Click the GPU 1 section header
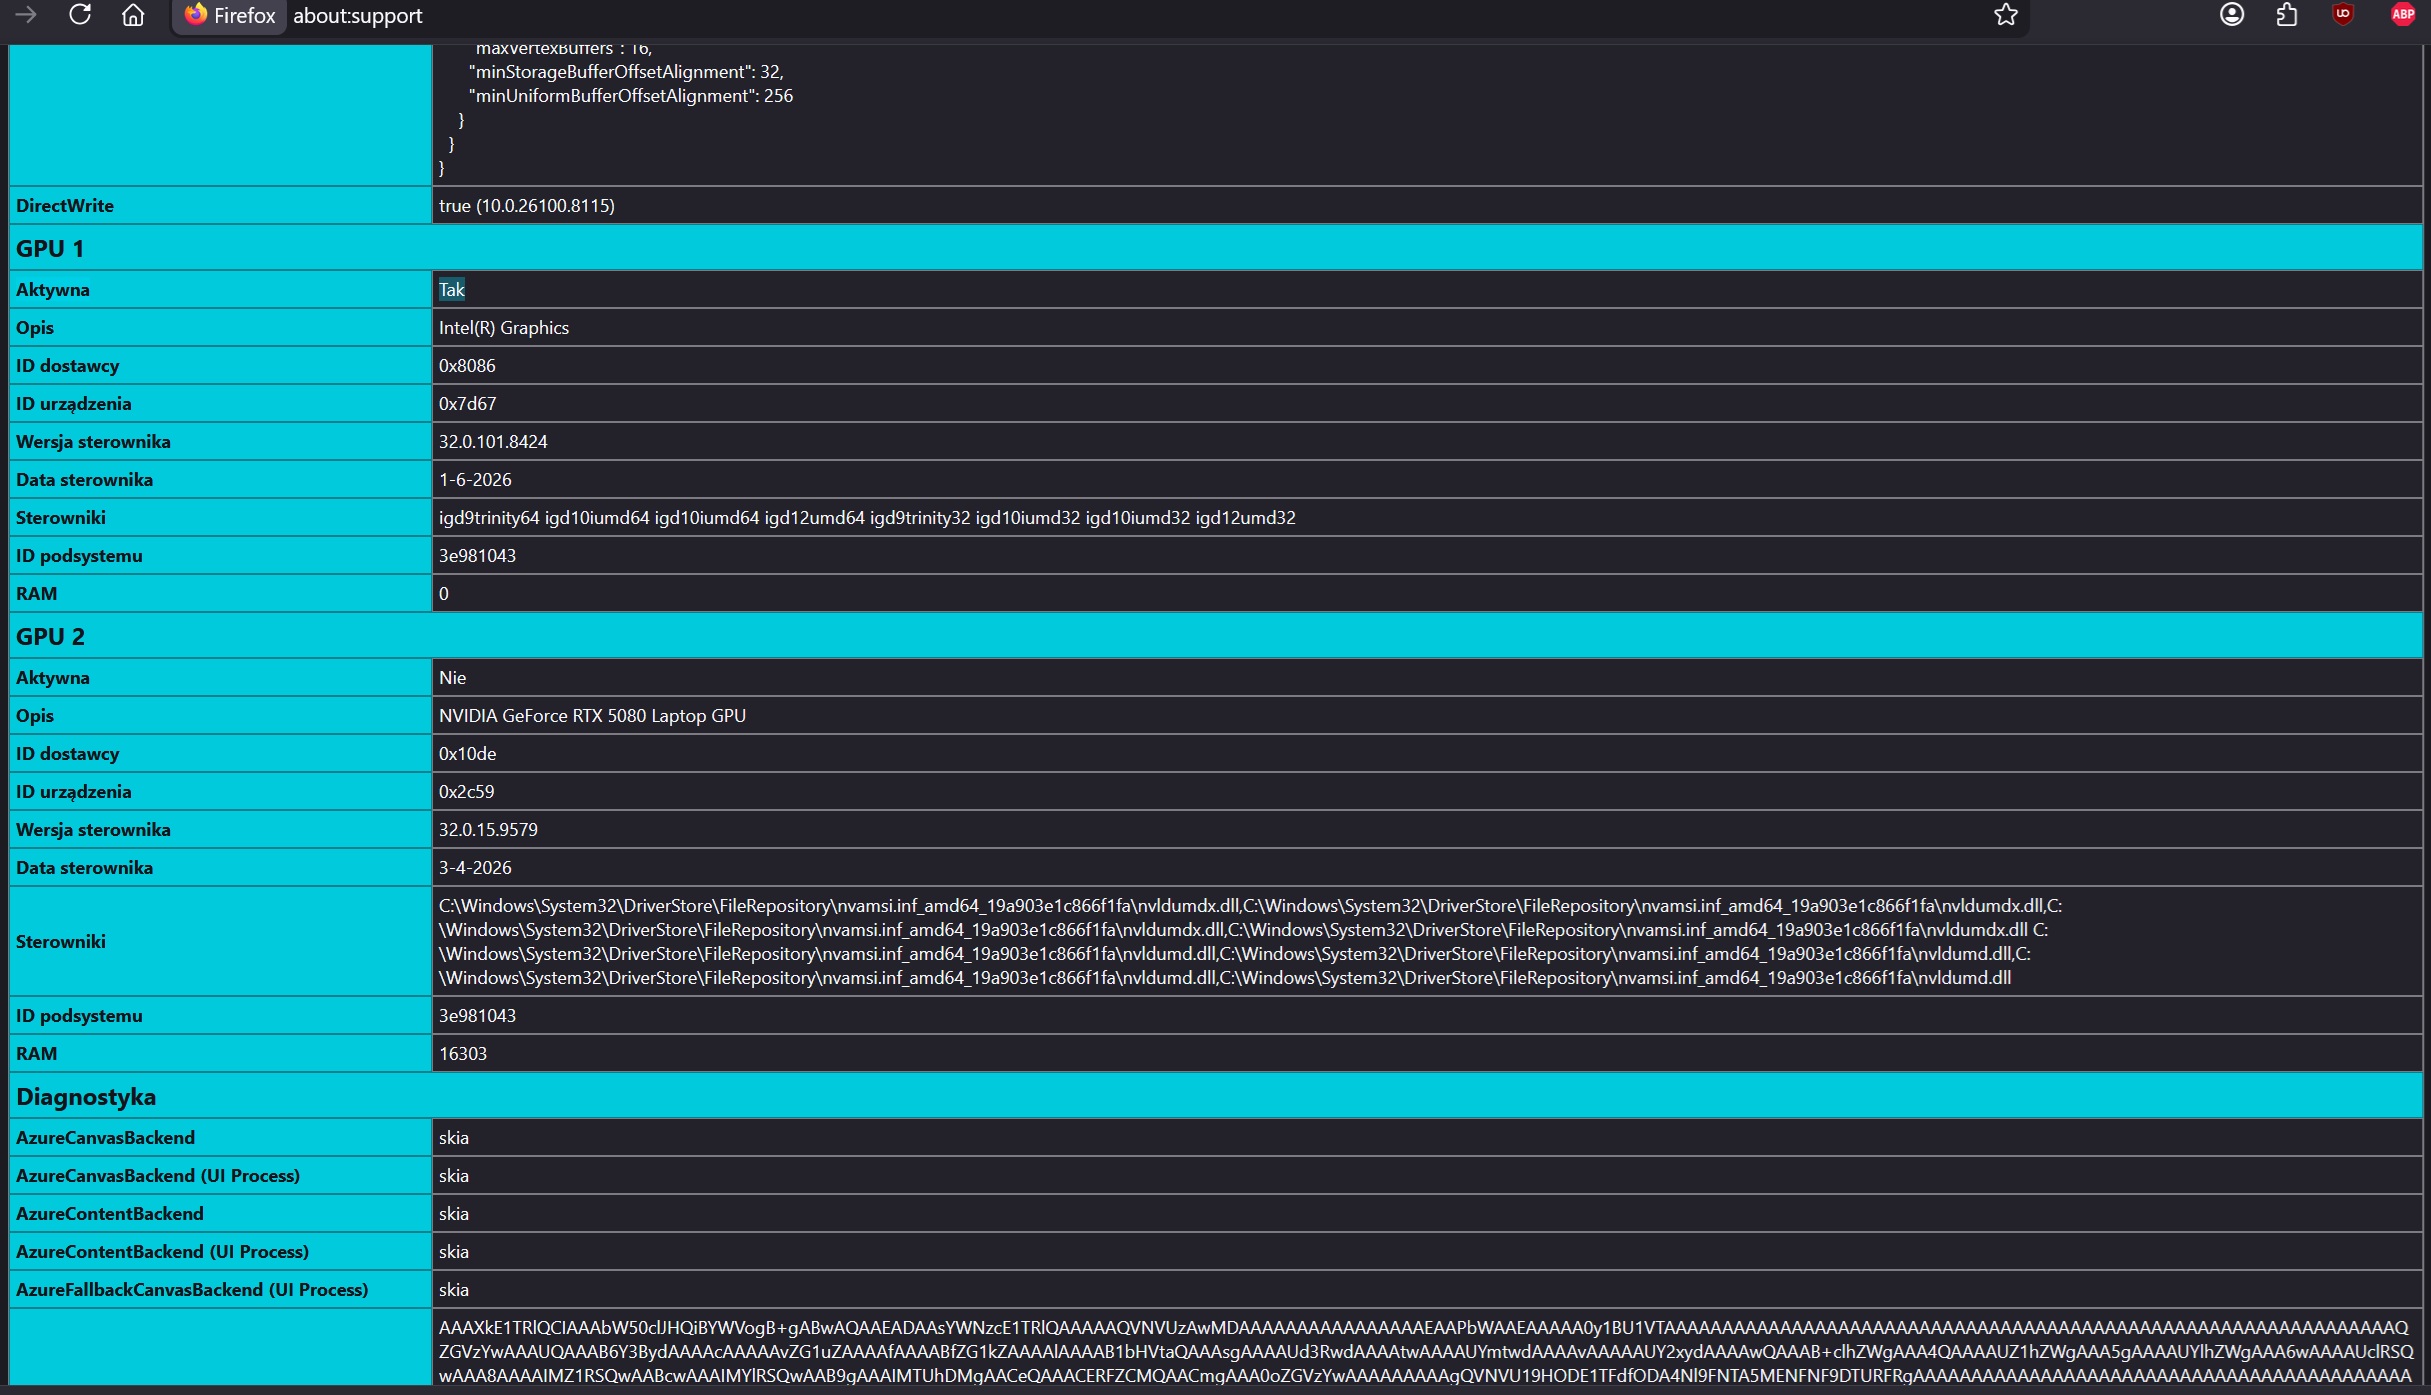 point(50,248)
